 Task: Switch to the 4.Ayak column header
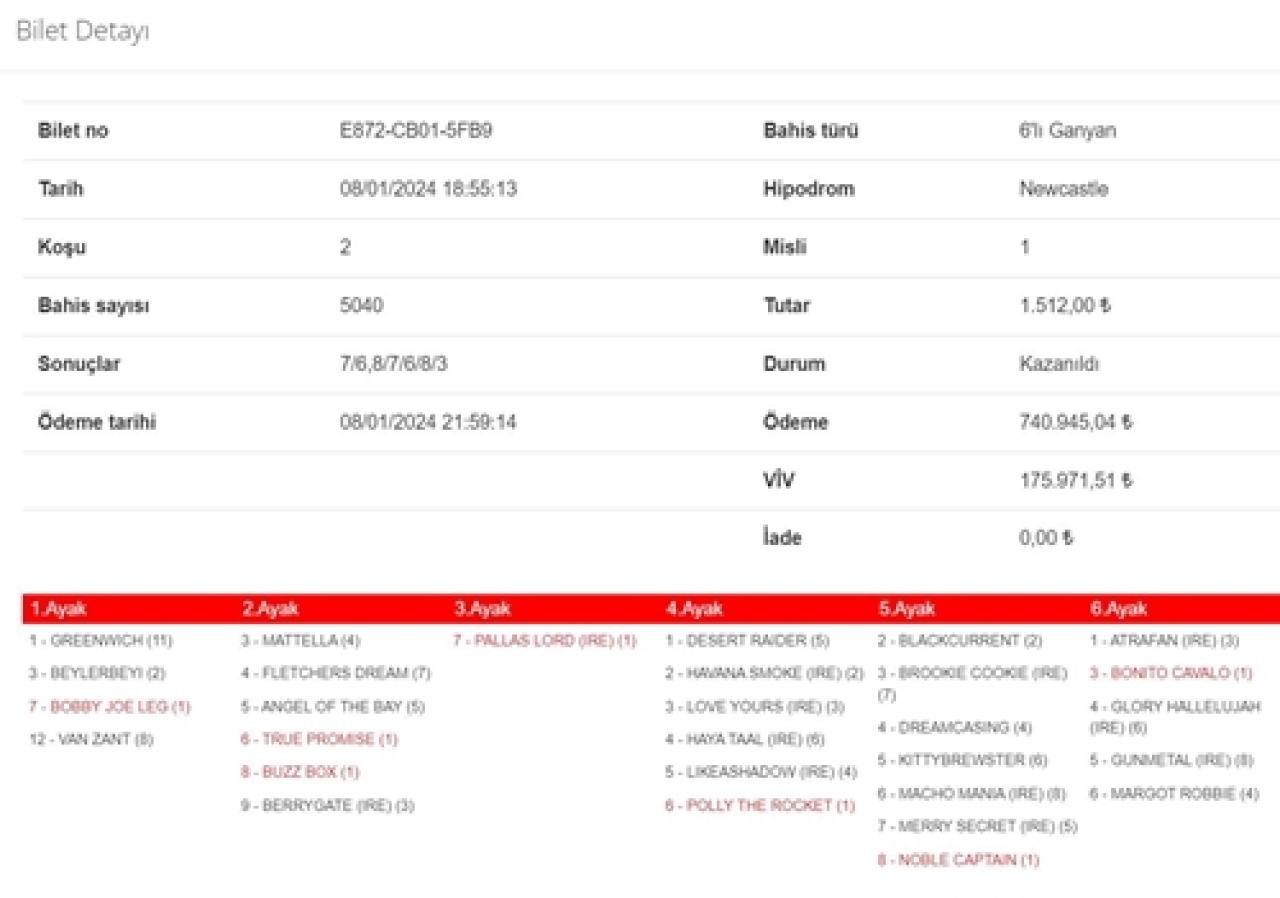click(x=694, y=609)
